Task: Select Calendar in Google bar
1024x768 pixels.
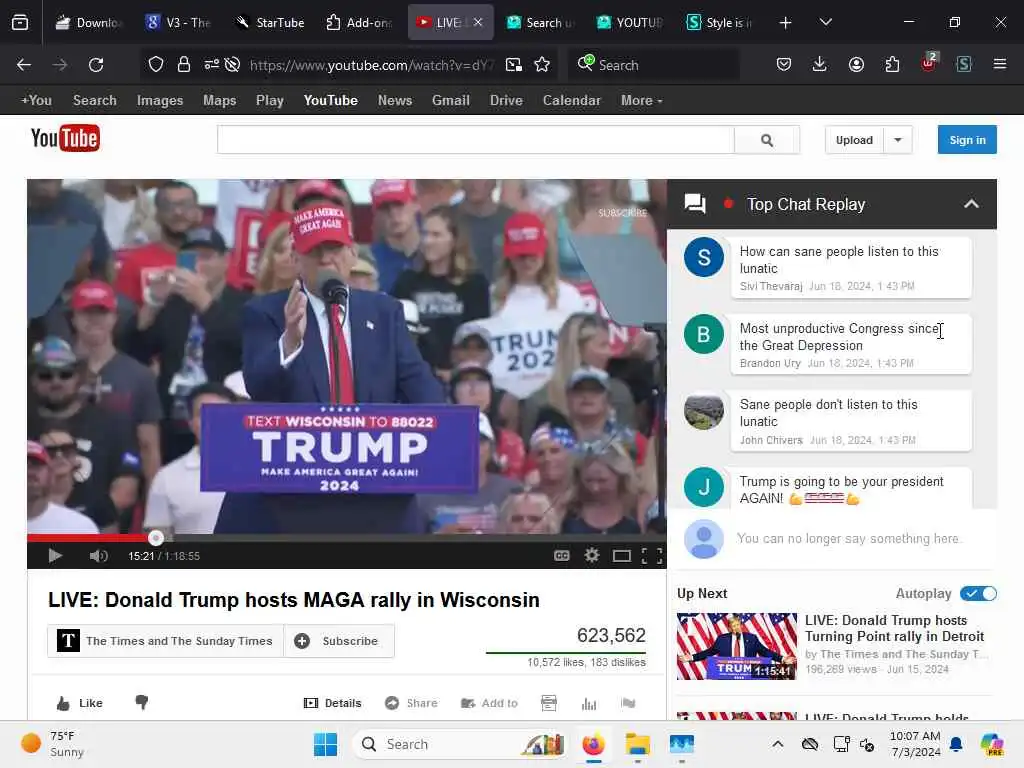Action: pyautogui.click(x=571, y=101)
